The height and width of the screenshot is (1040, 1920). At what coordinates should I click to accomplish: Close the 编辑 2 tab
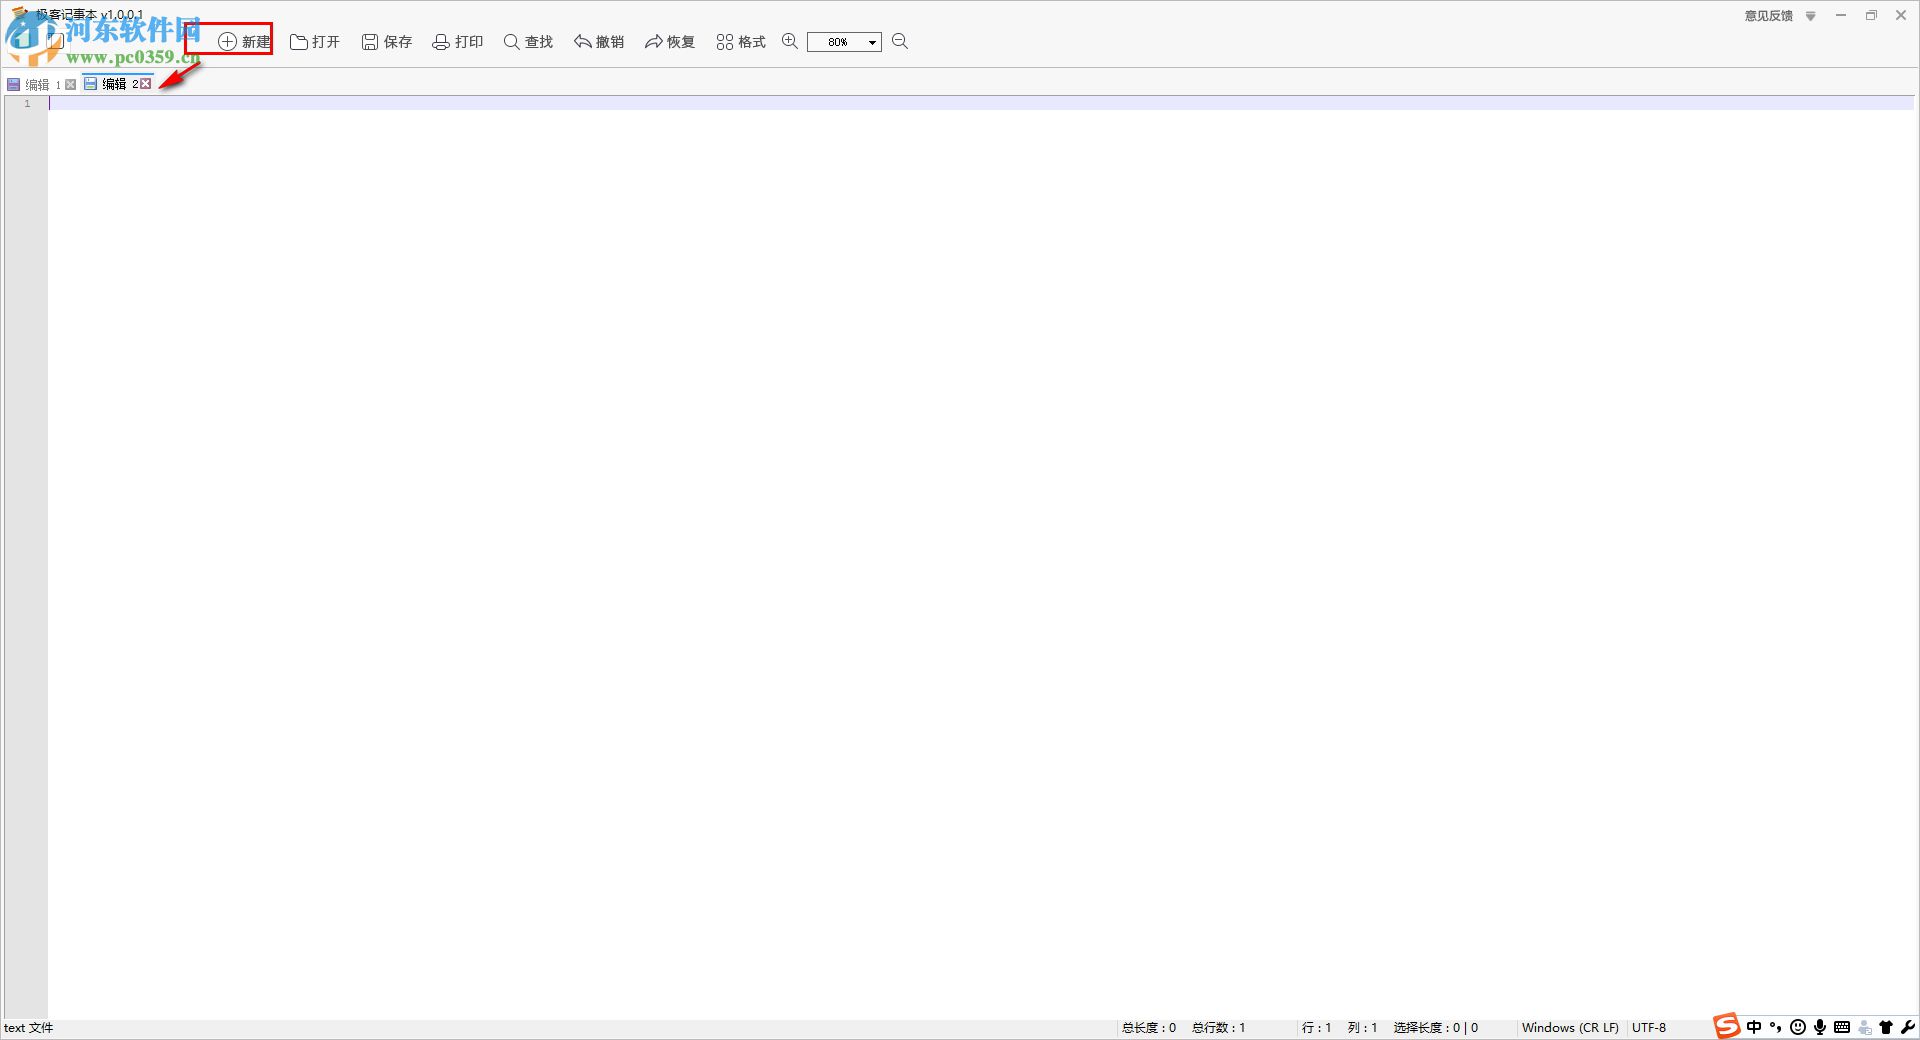(x=145, y=84)
